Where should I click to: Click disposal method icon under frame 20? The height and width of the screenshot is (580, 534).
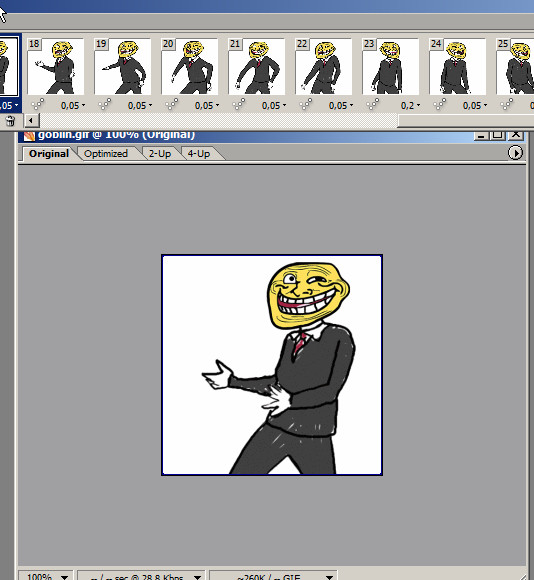pos(172,105)
